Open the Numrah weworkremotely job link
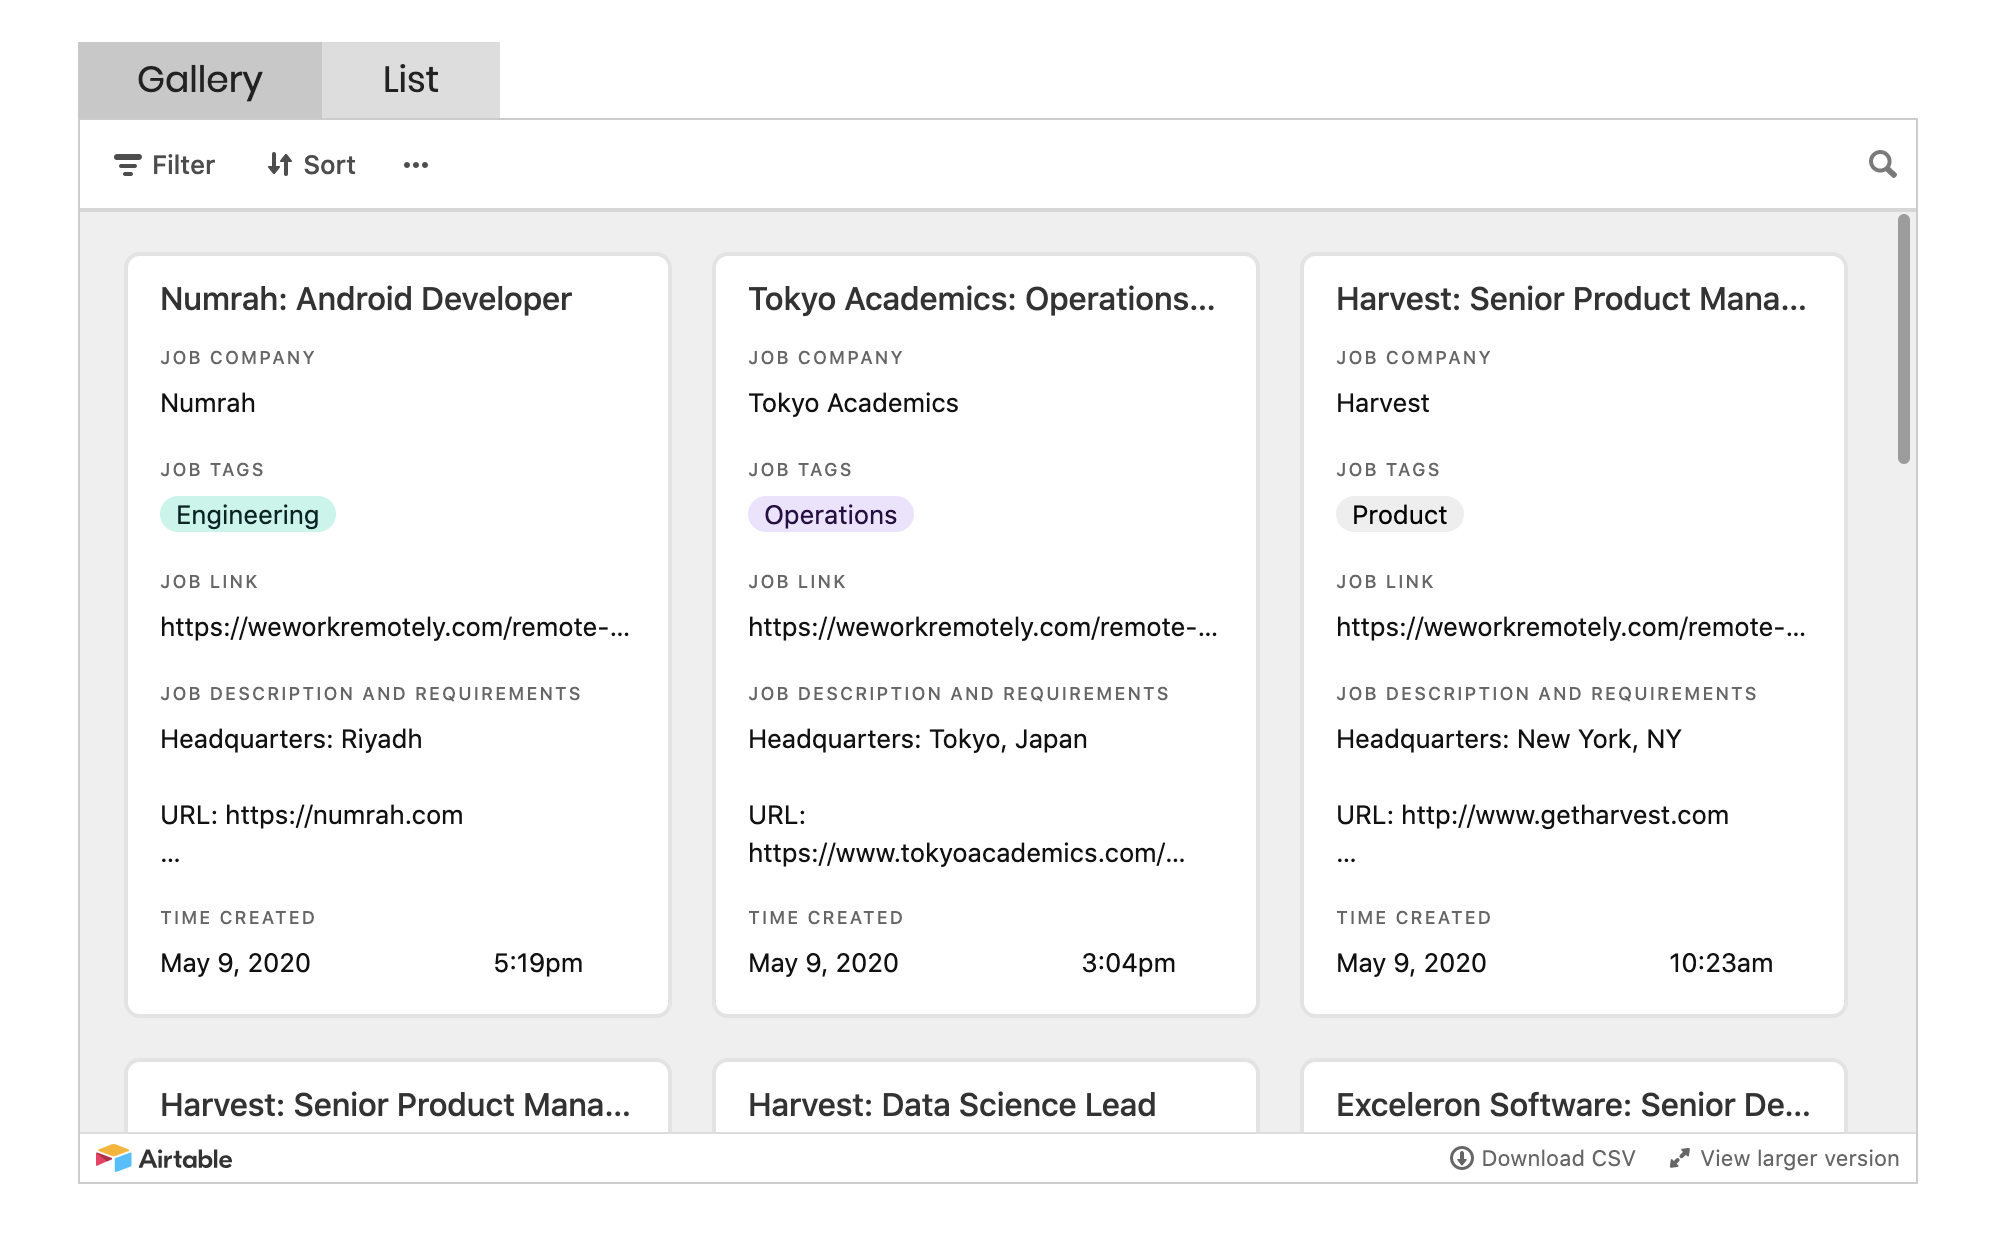Screen dimensions: 2008x1260 point(395,627)
